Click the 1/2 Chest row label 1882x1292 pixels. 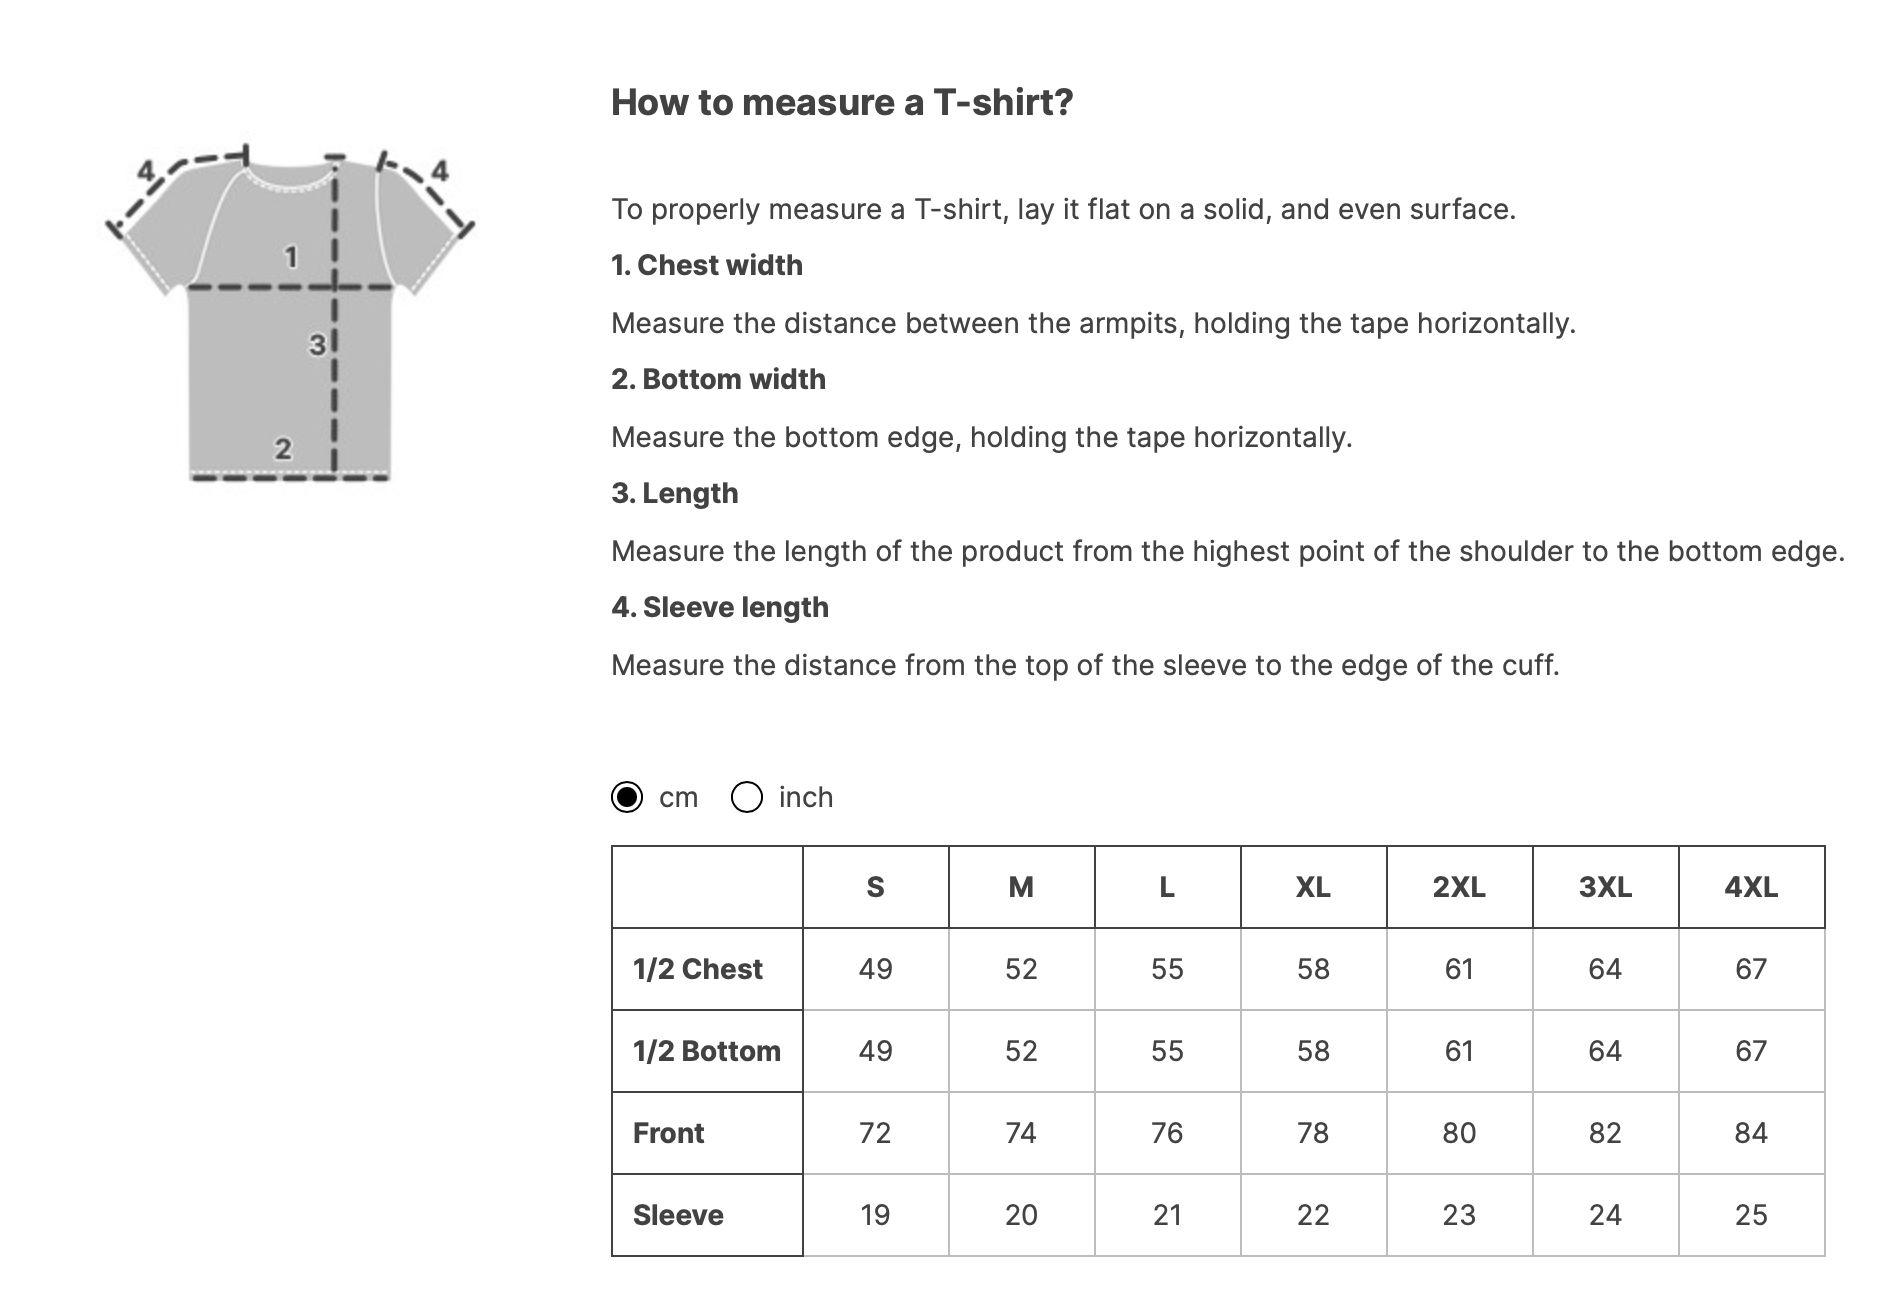(x=698, y=969)
